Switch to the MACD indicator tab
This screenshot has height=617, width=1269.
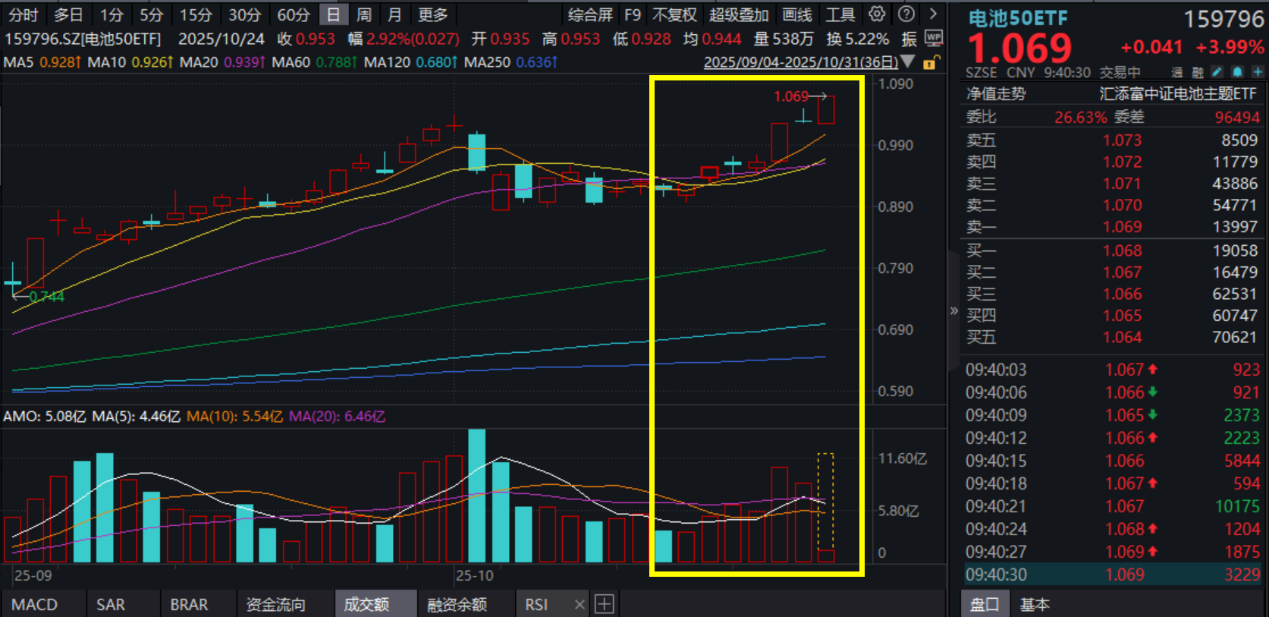point(34,604)
